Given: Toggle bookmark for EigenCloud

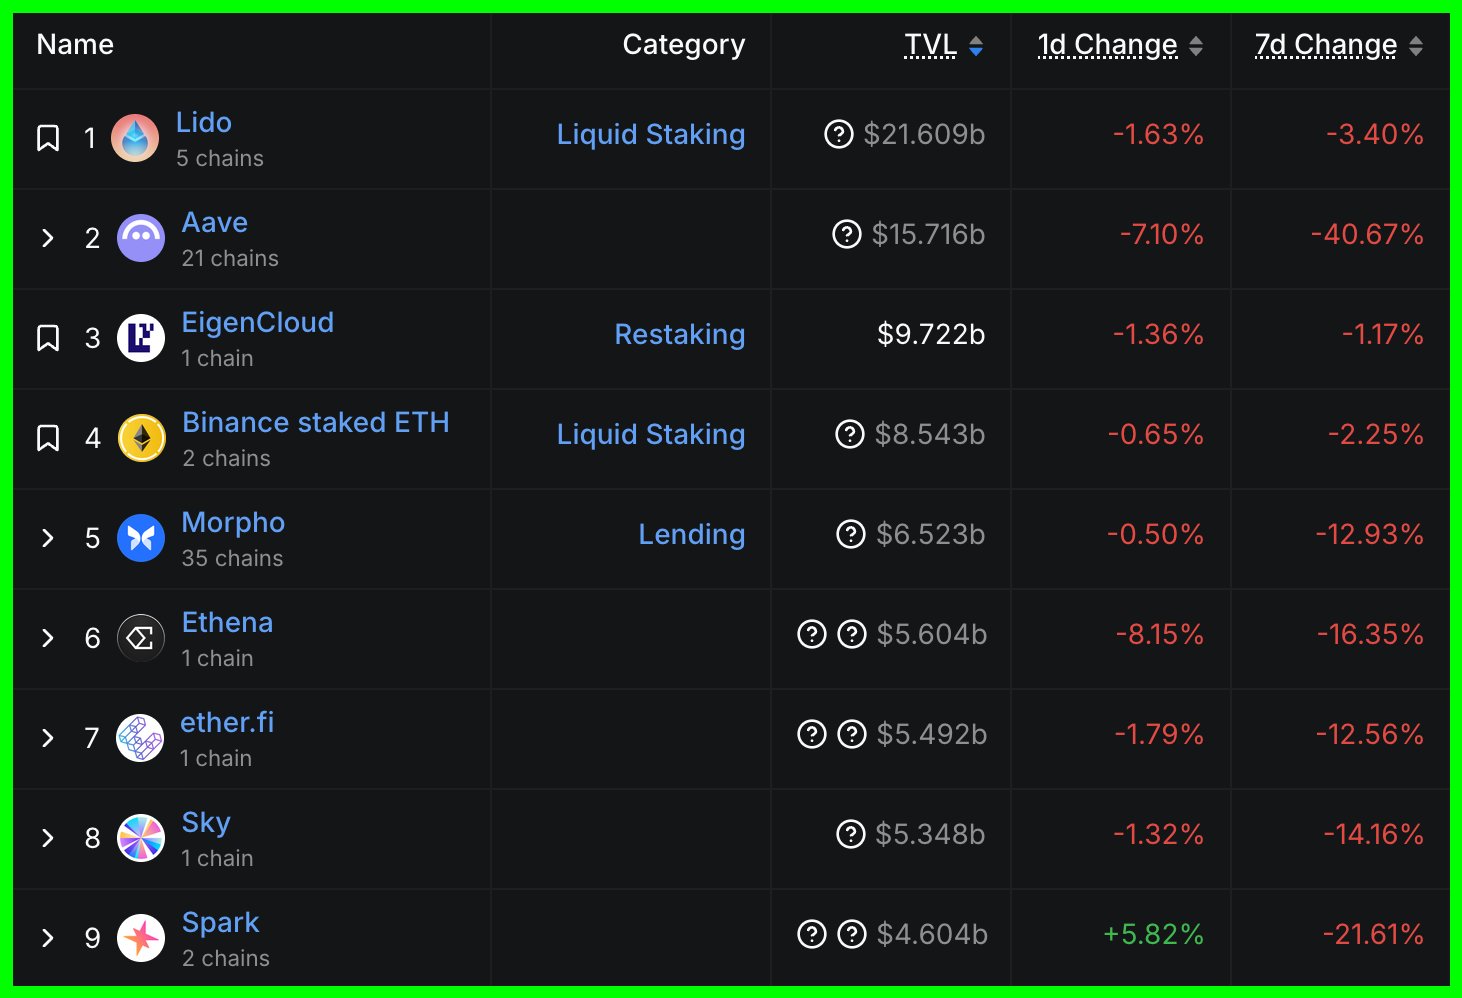Looking at the screenshot, I should pos(48,338).
